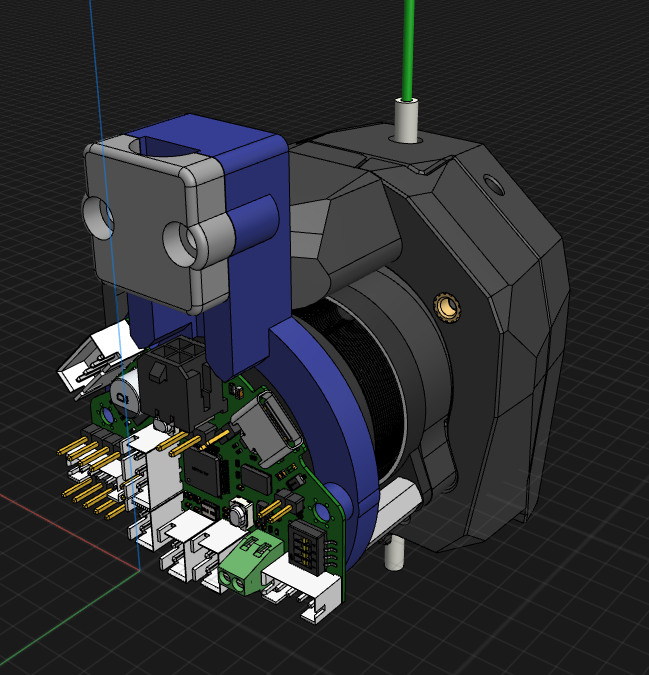Viewport: 649px width, 675px height.
Task: Select the white tube collar under filament
Action: point(406,120)
